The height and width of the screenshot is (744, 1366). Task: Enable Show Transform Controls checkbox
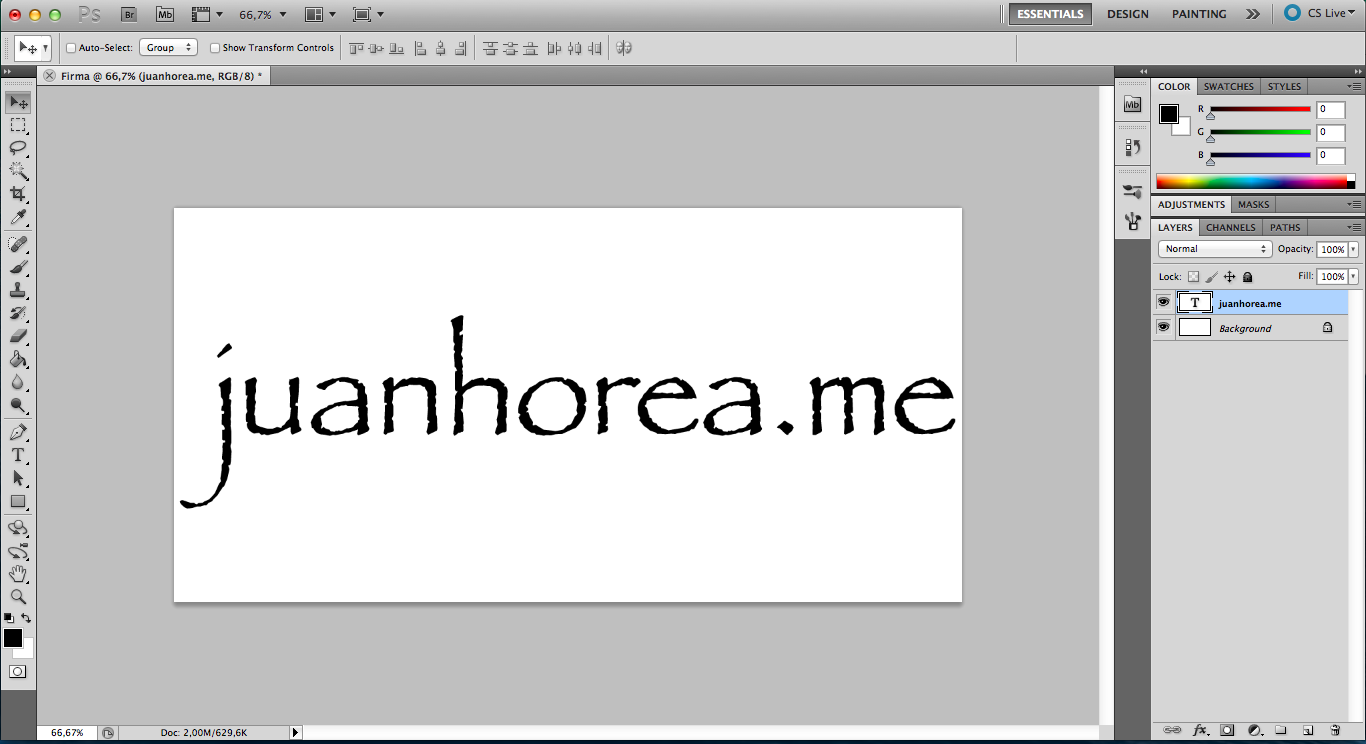coord(215,48)
